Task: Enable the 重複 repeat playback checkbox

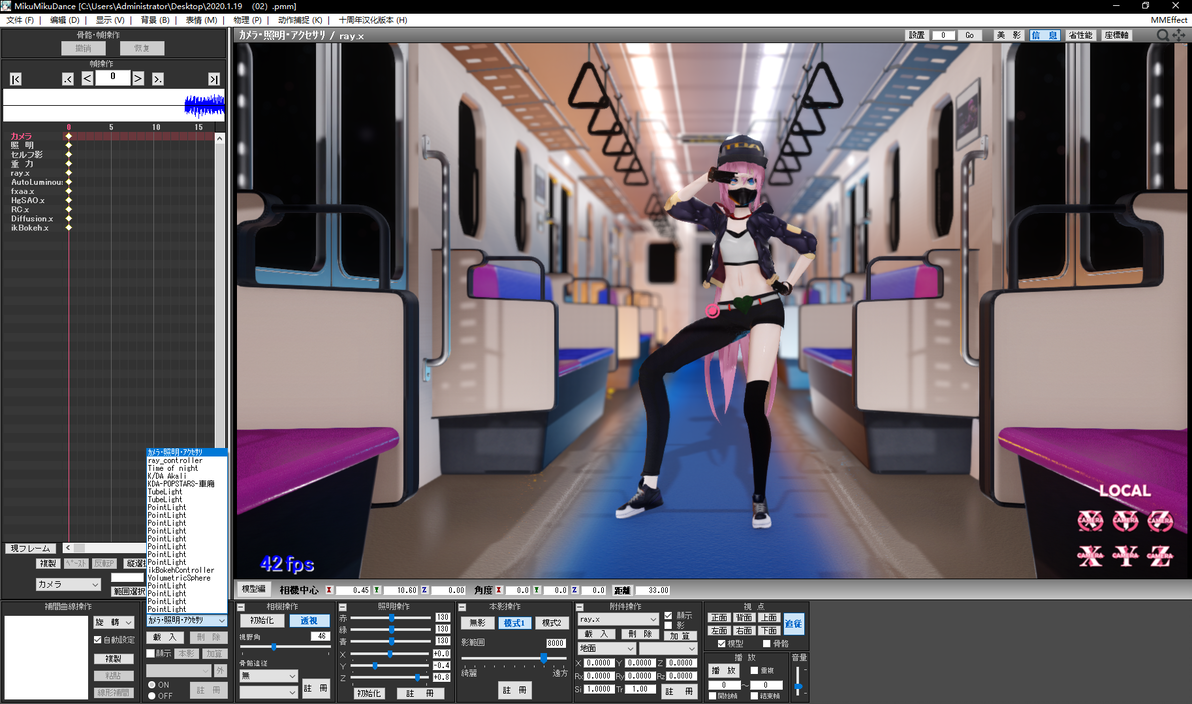Action: click(x=754, y=671)
